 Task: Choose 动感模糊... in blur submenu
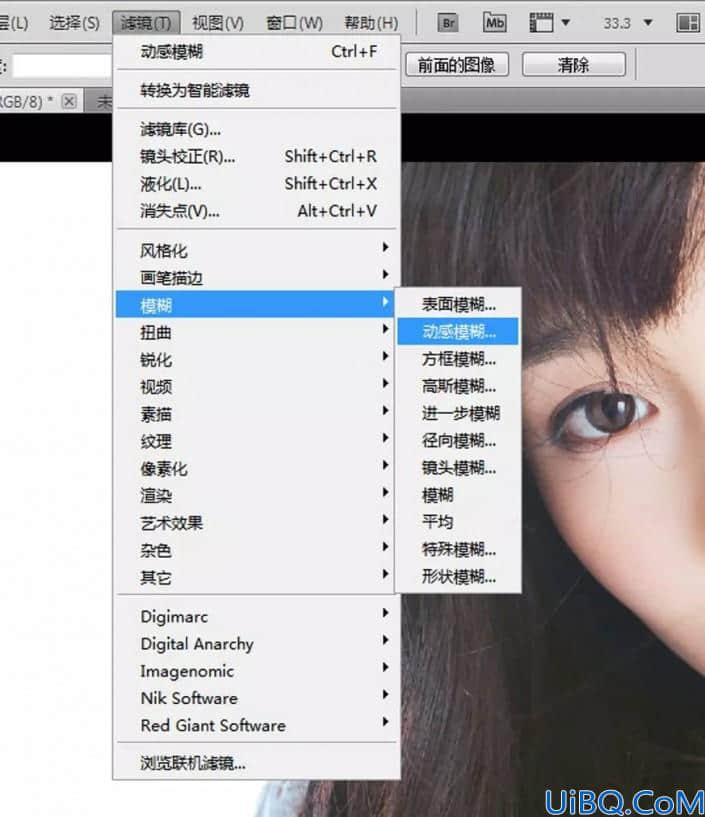[x=458, y=331]
